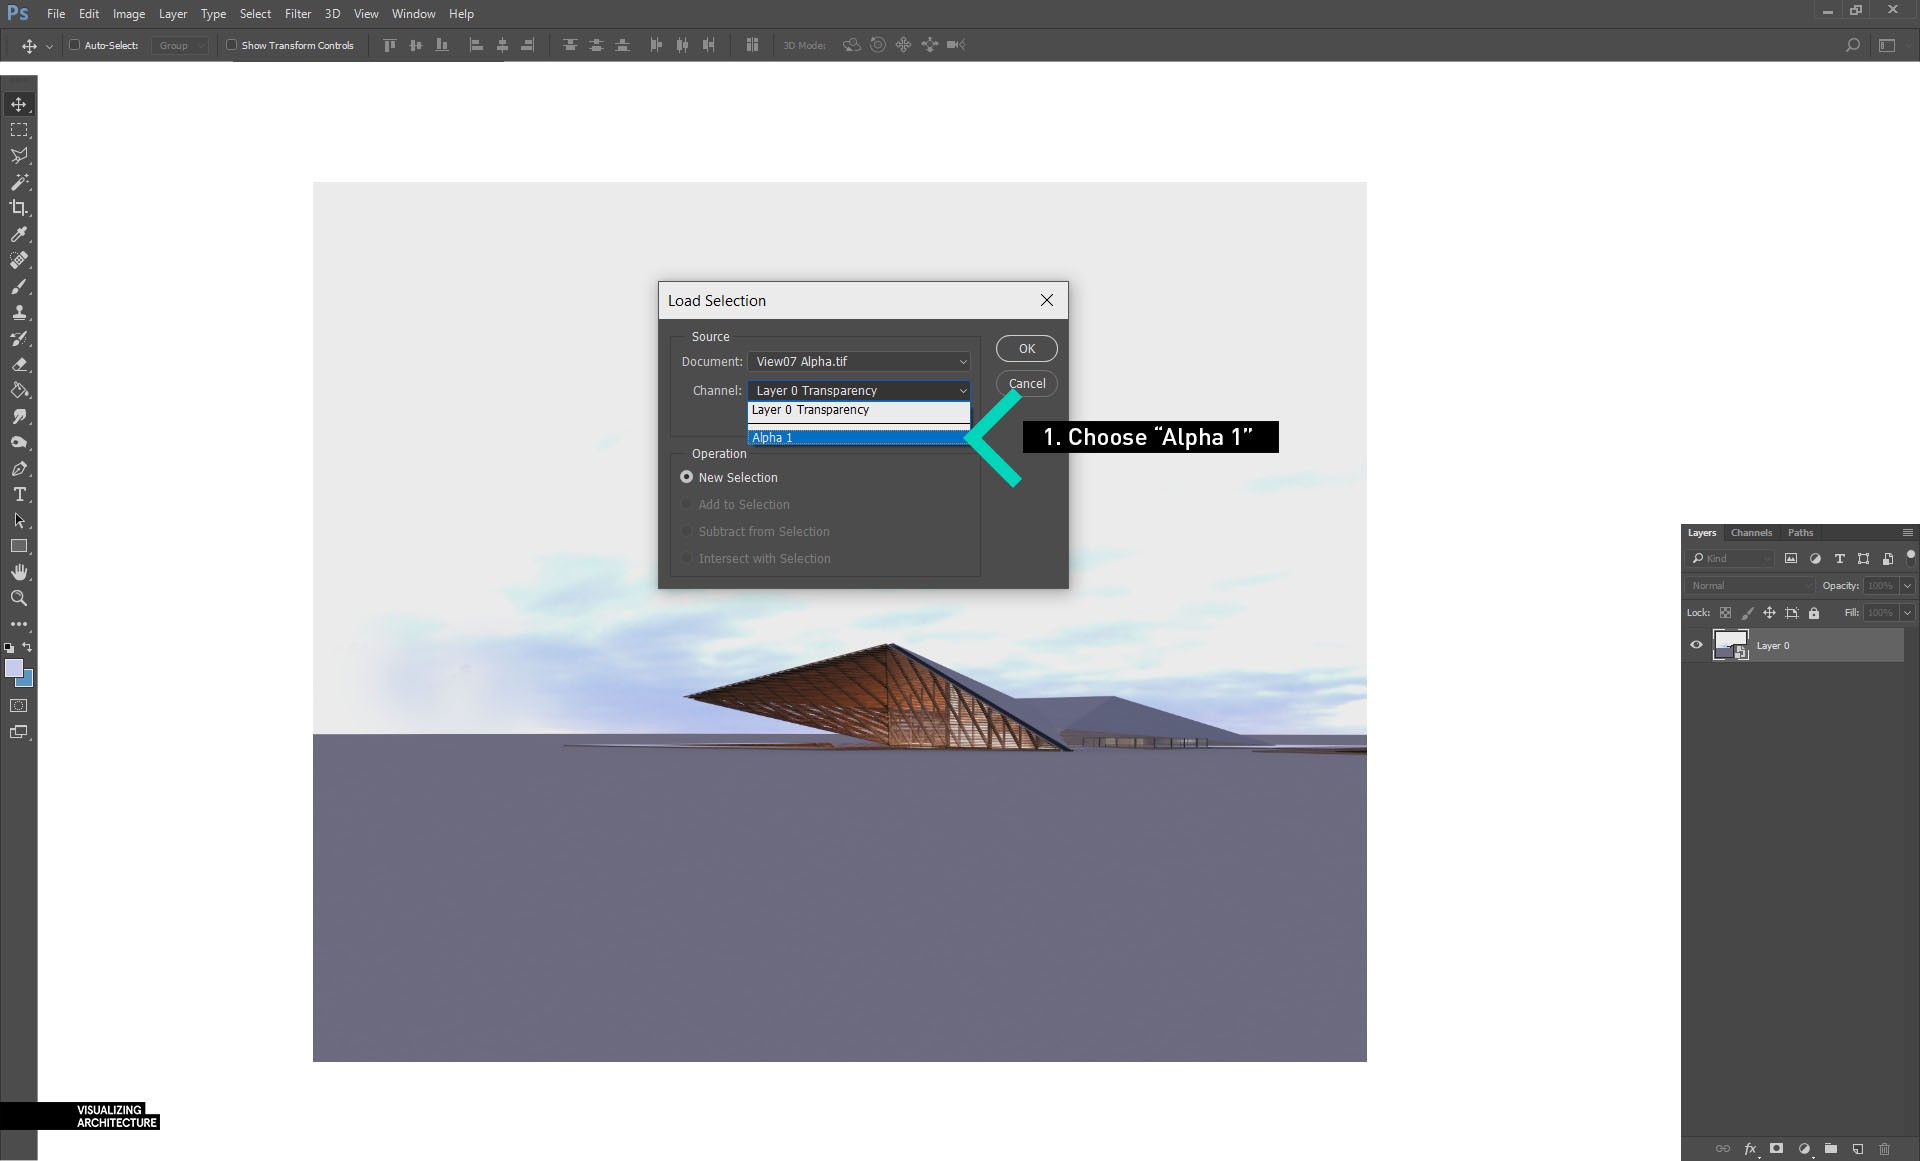The image size is (1920, 1161).
Task: Click OK in Load Selection dialog
Action: tap(1026, 349)
